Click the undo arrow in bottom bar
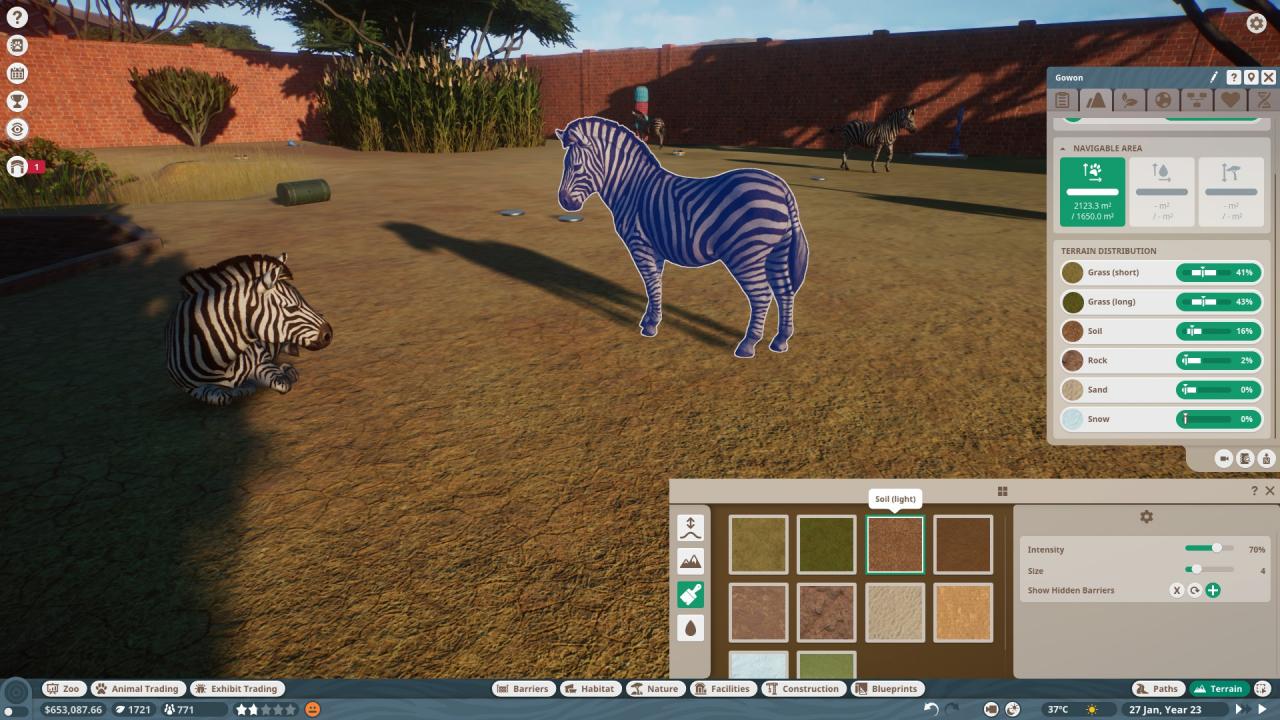1280x720 pixels. click(x=931, y=709)
